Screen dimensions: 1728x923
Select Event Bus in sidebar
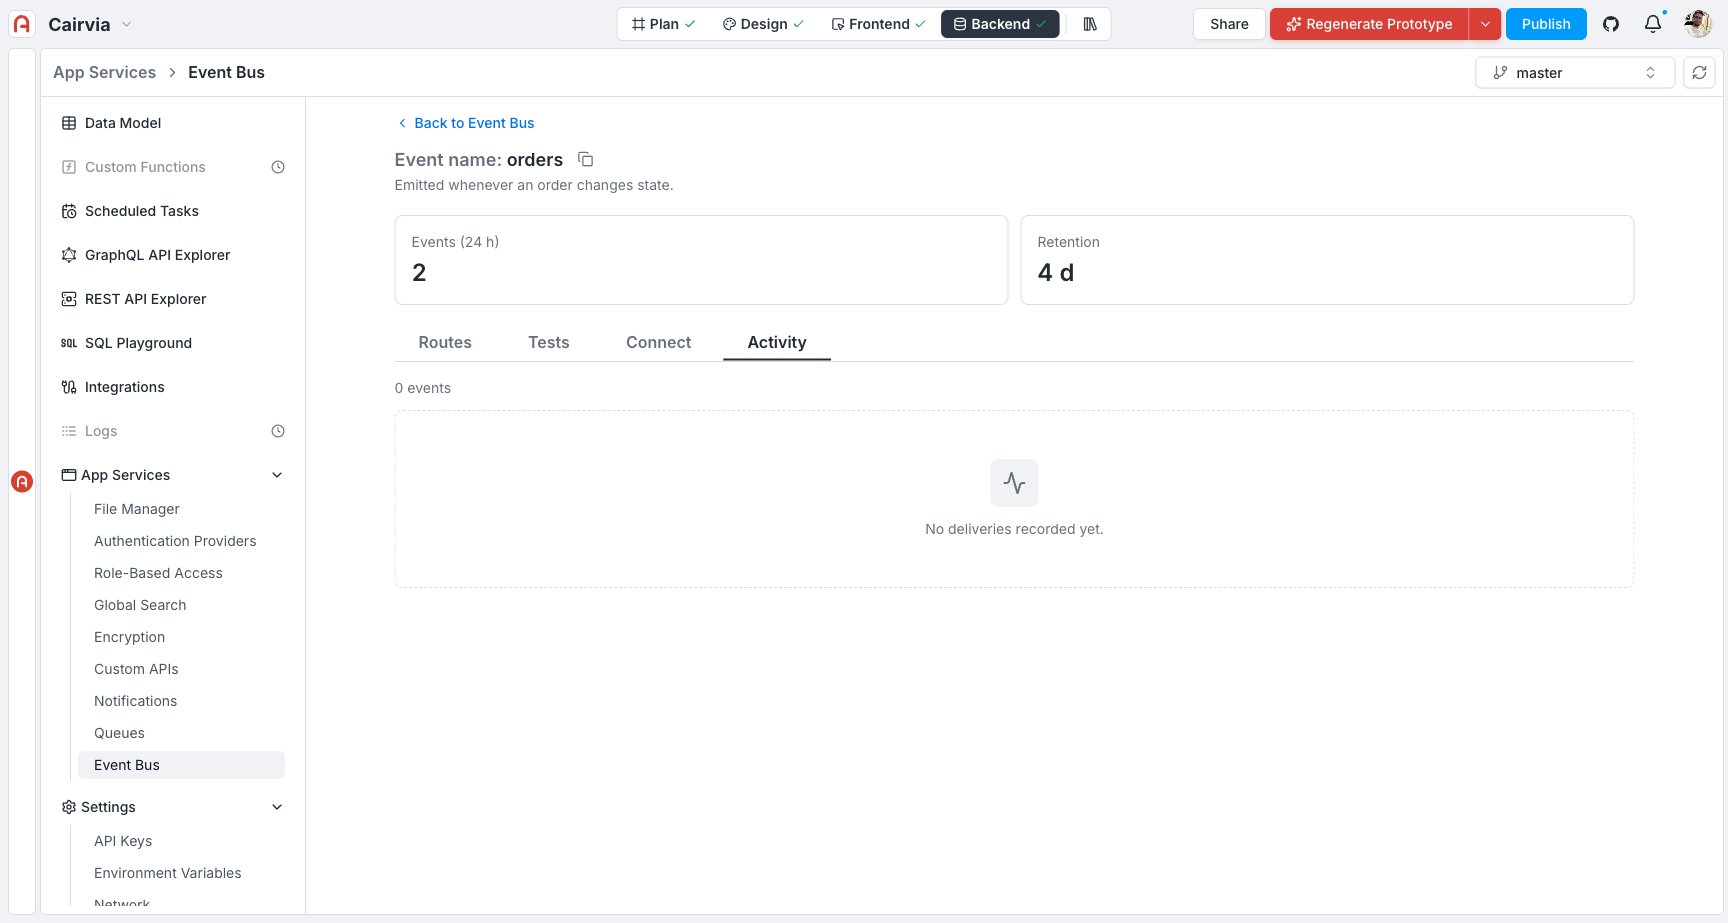[181, 765]
